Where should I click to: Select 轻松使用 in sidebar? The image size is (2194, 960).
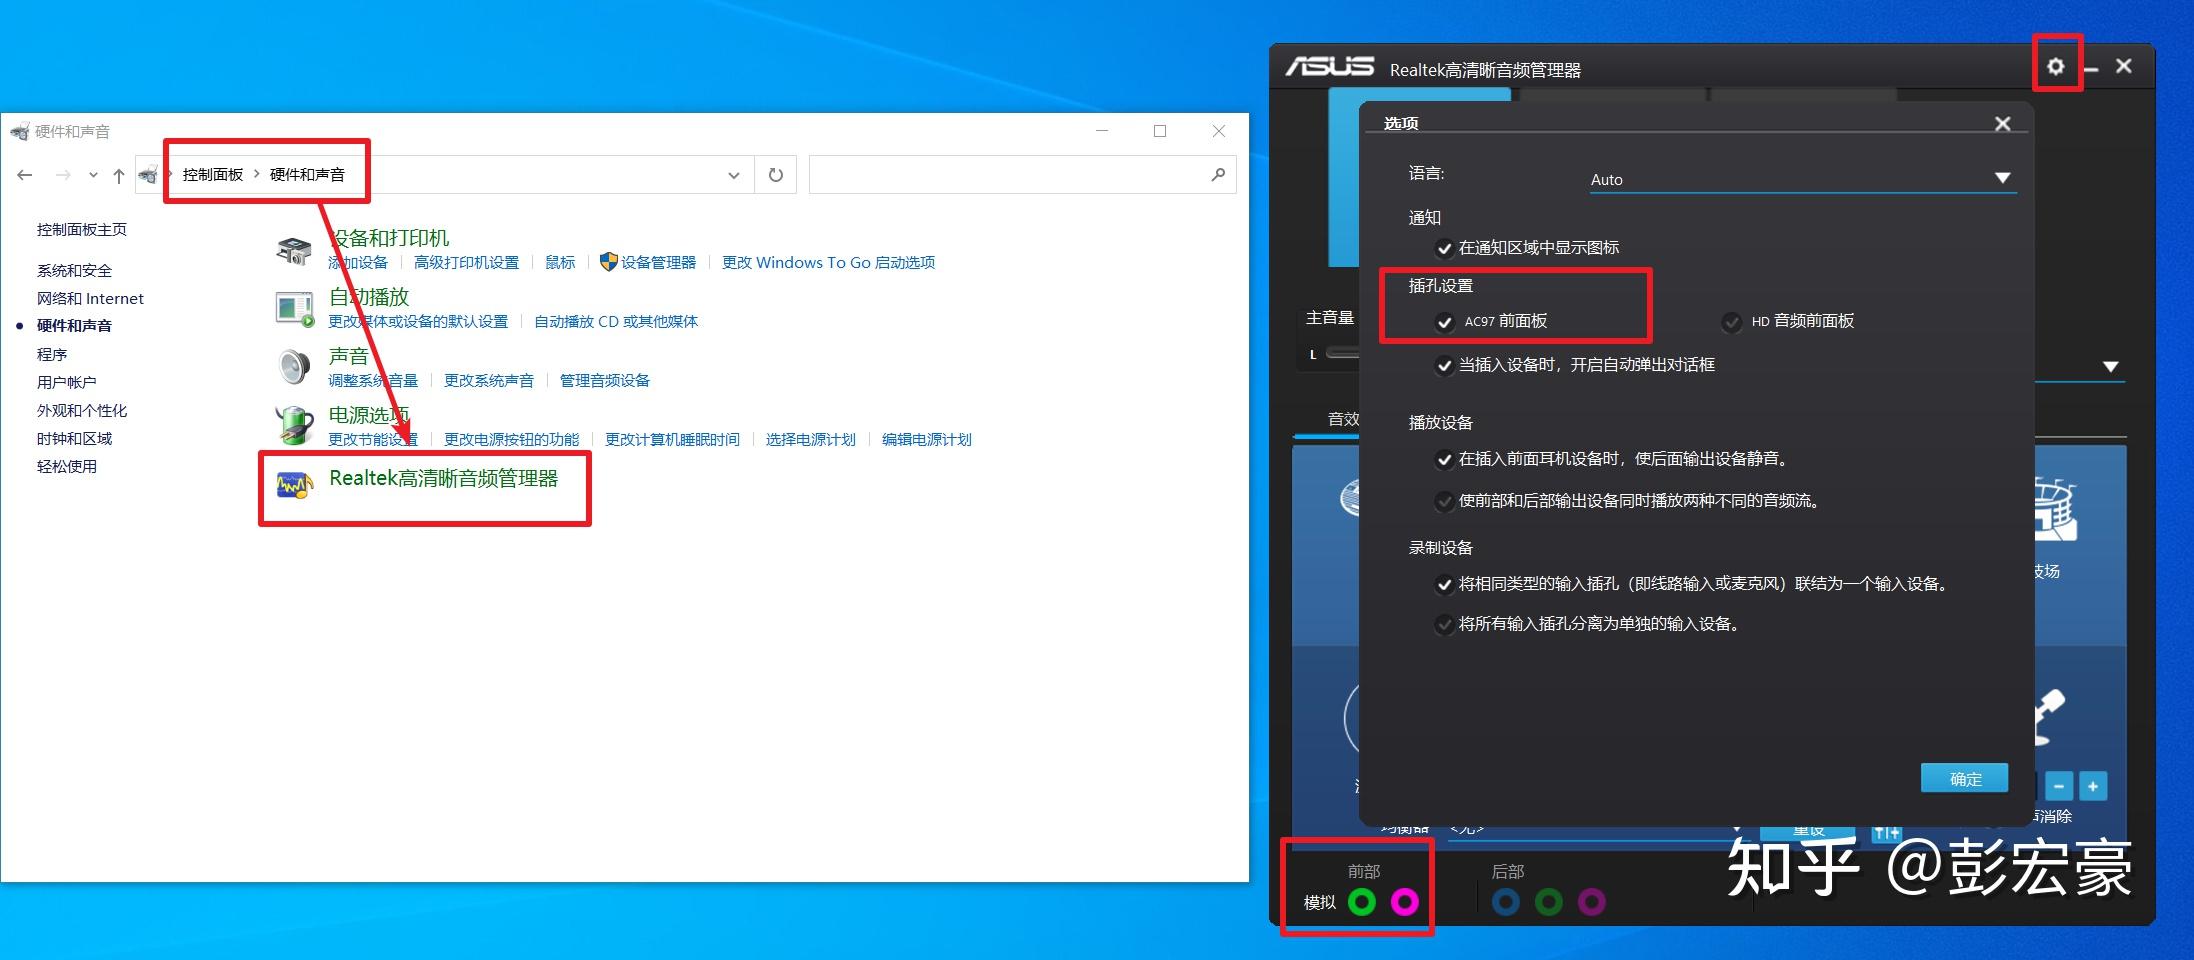coord(67,467)
